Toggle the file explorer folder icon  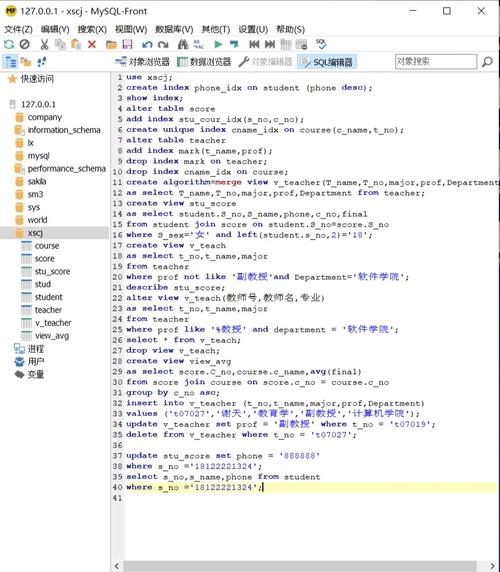[26, 62]
